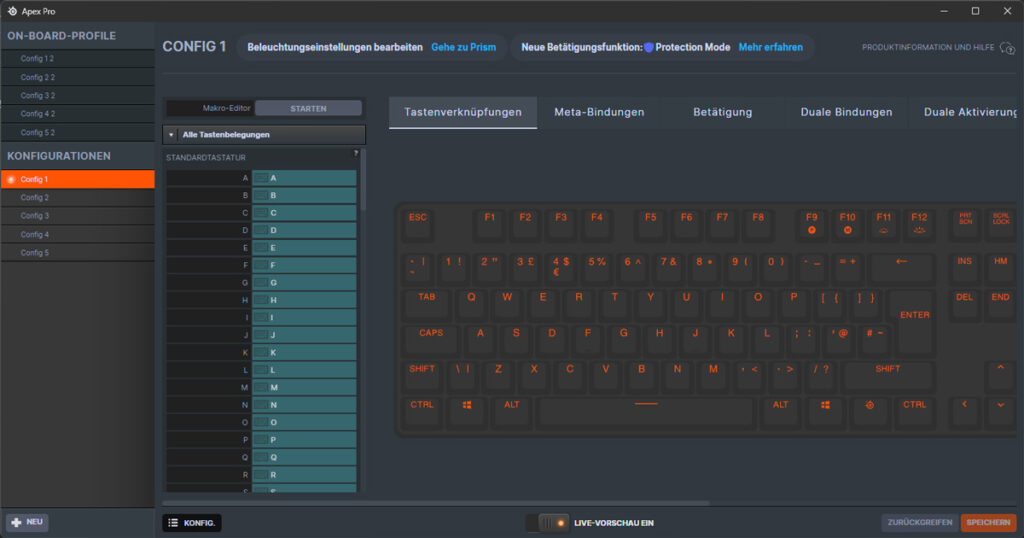The width and height of the screenshot is (1024, 538).
Task: Click the PRT SCN key
Action: 965,224
